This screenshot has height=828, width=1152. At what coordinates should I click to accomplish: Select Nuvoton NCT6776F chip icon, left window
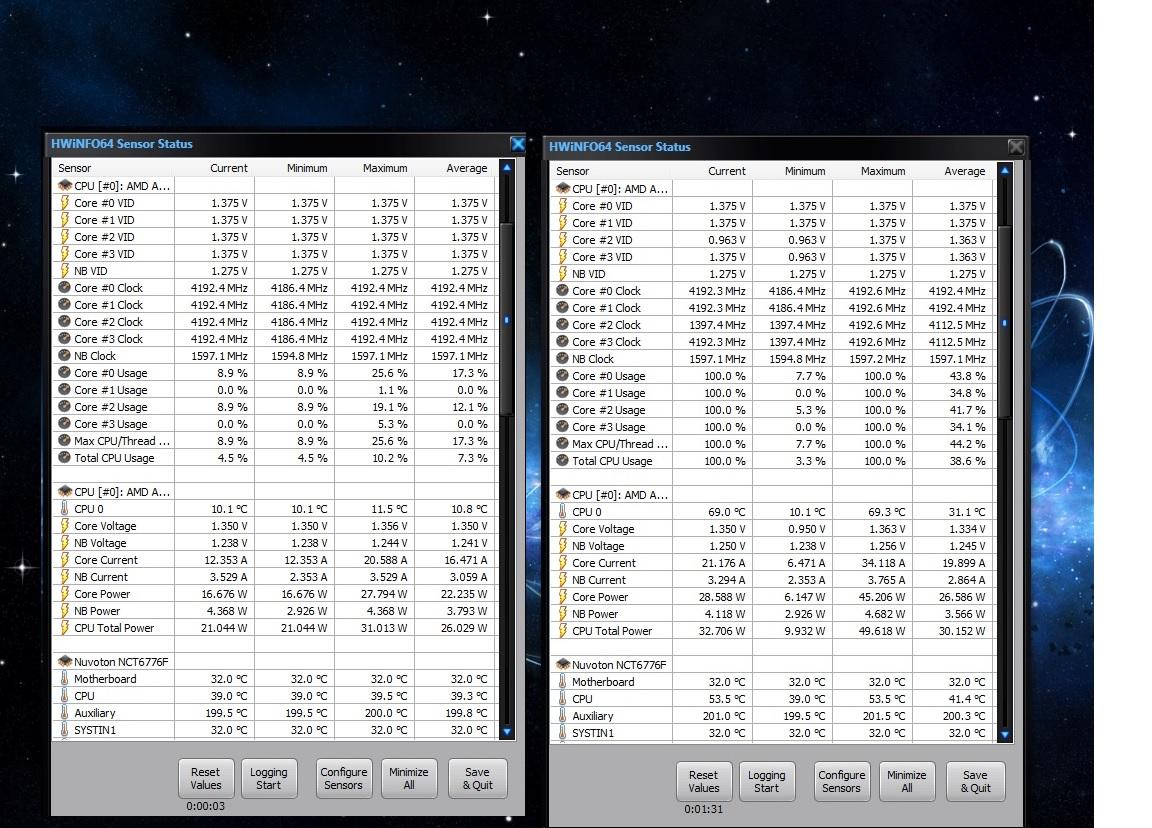click(65, 661)
